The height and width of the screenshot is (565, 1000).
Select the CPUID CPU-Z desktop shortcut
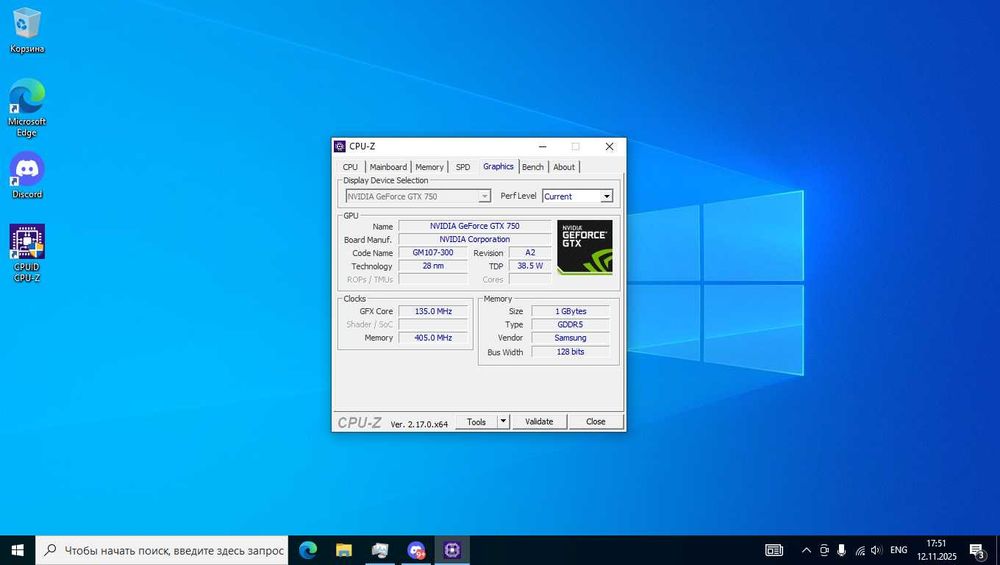pos(26,253)
